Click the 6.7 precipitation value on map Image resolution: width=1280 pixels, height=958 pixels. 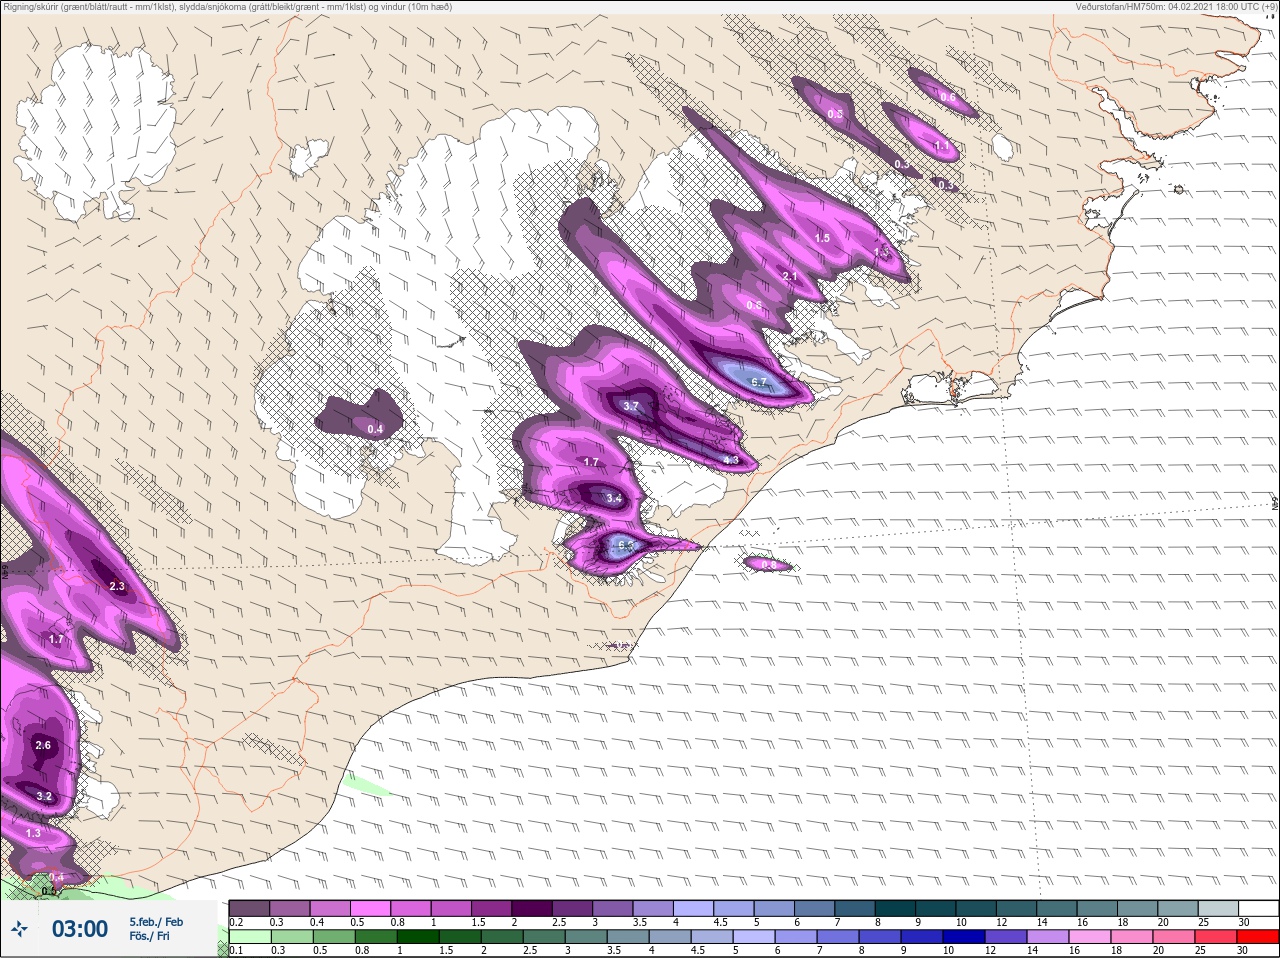pos(759,382)
